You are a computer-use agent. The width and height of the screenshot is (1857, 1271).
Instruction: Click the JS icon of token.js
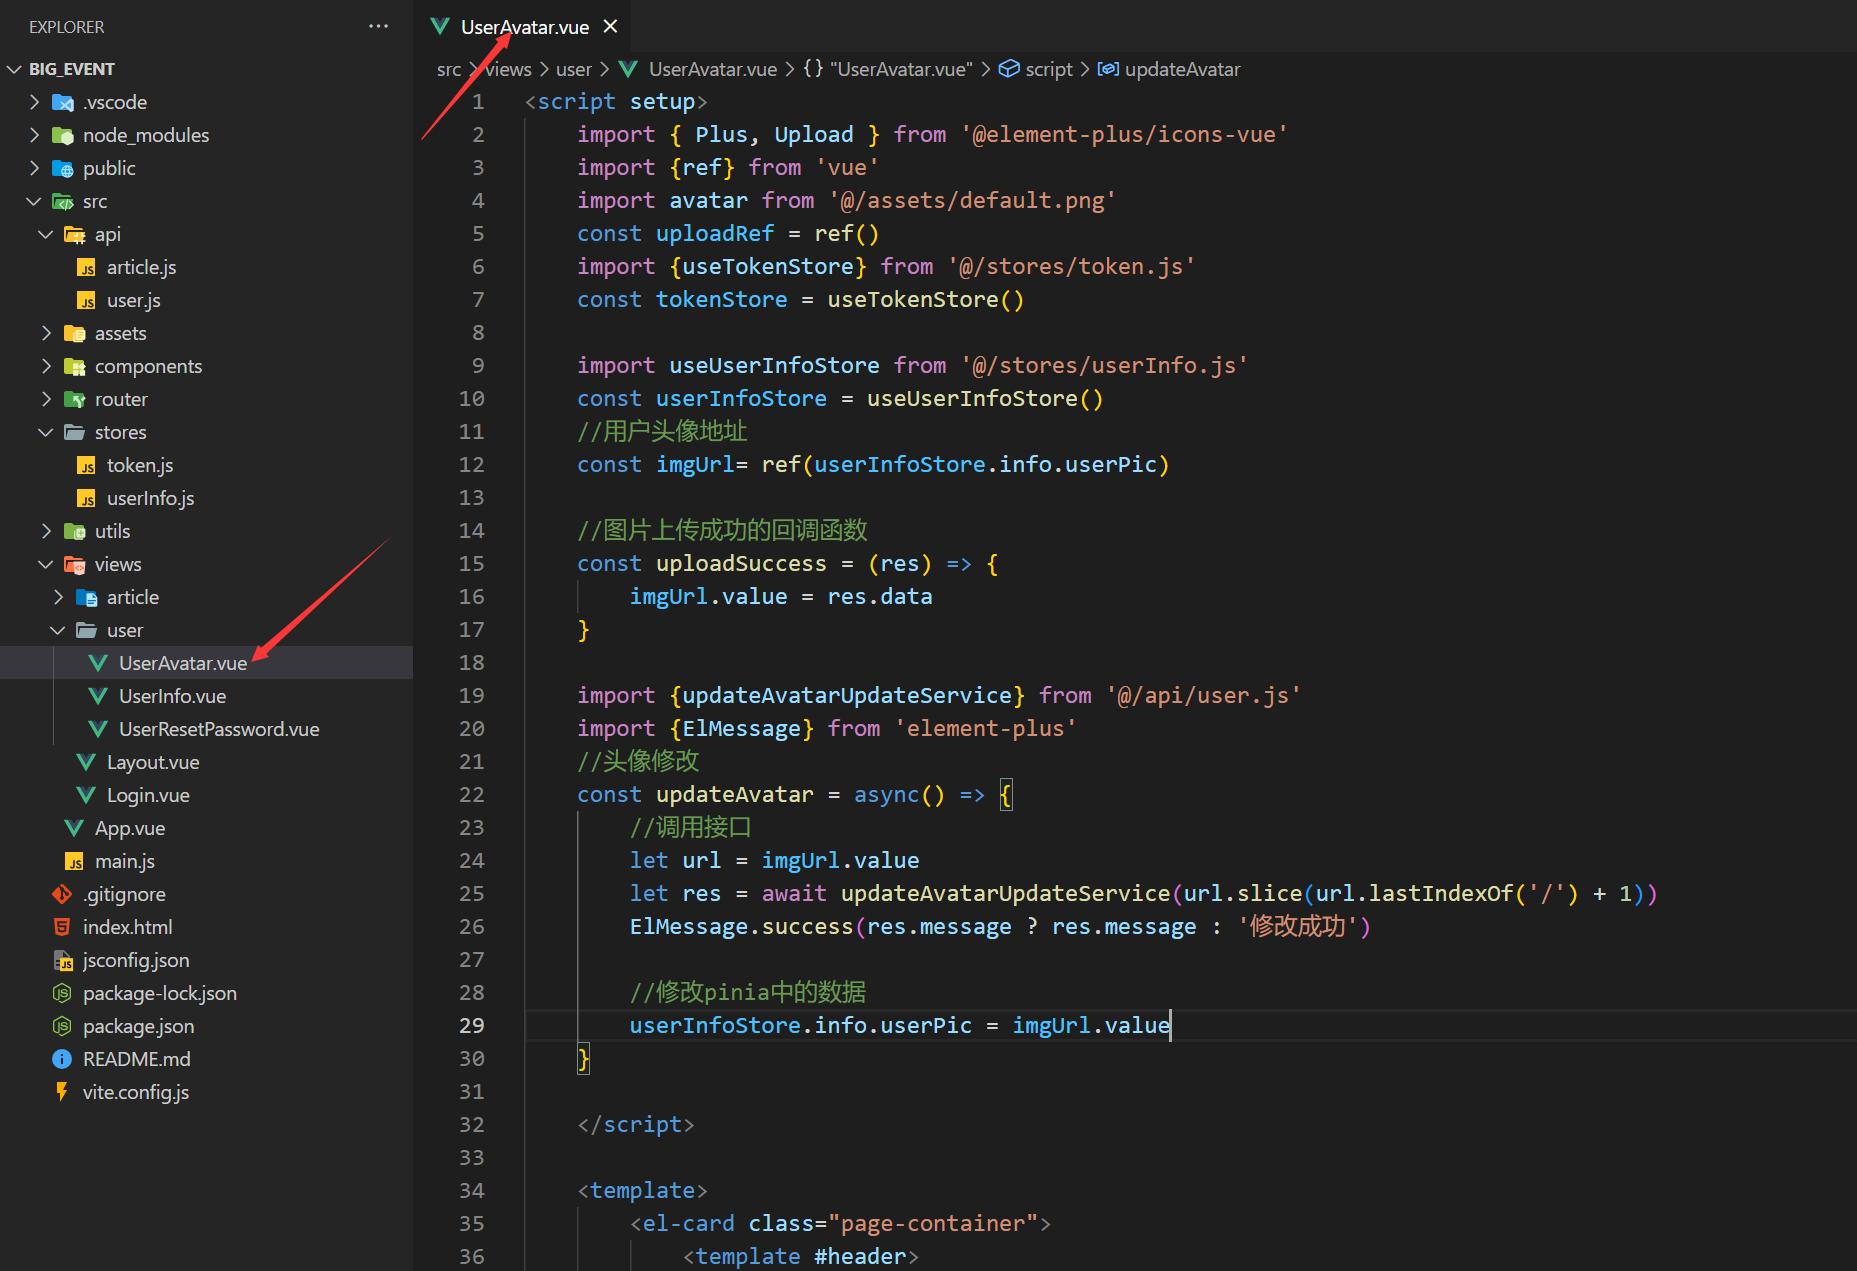[87, 466]
